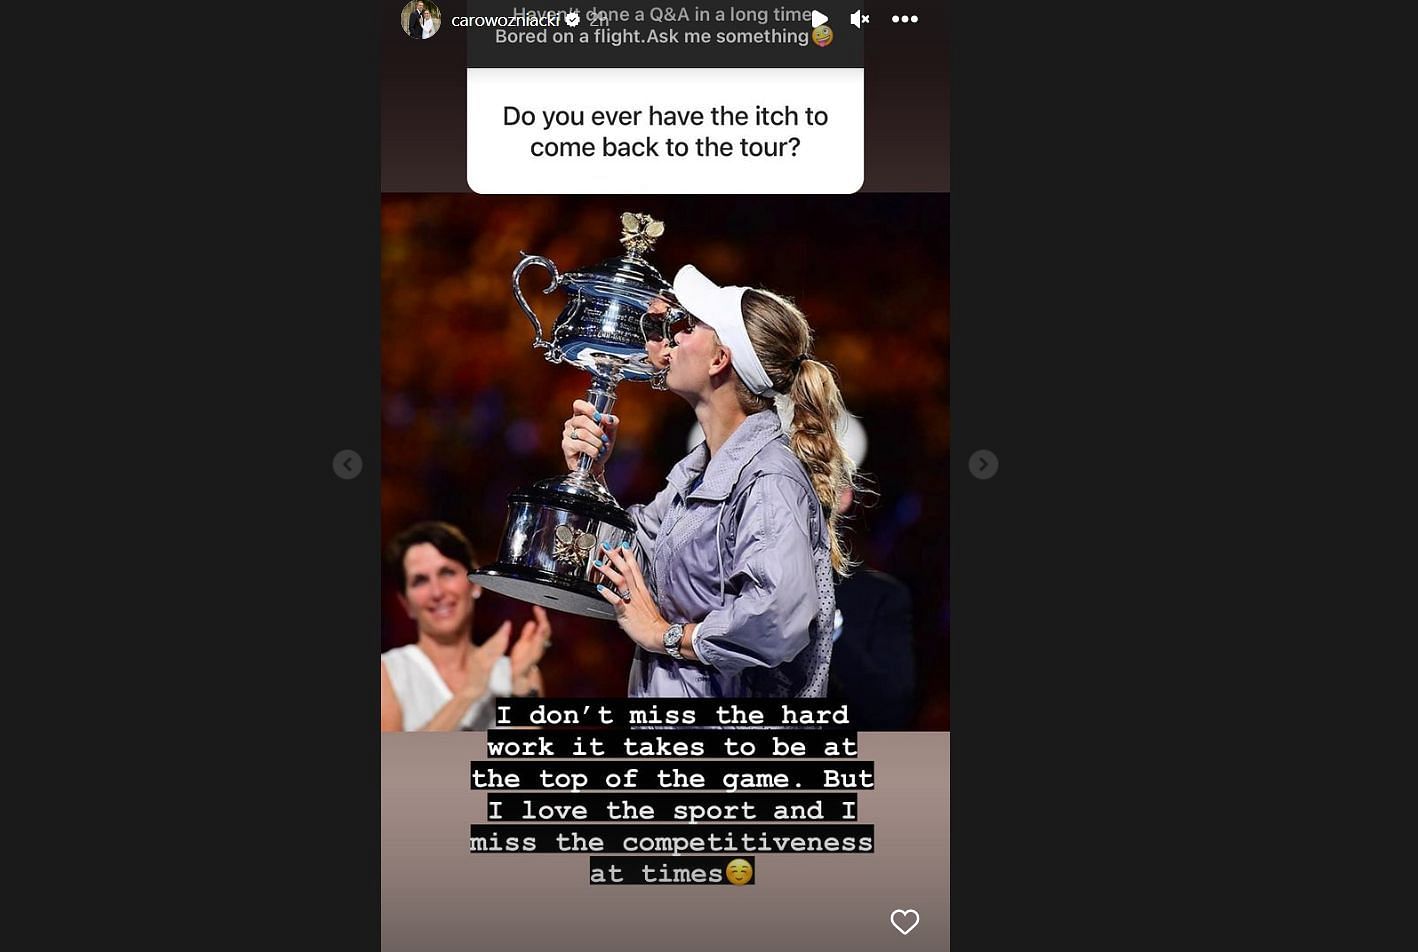Go to the previous story
Image resolution: width=1418 pixels, height=952 pixels.
[x=347, y=464]
